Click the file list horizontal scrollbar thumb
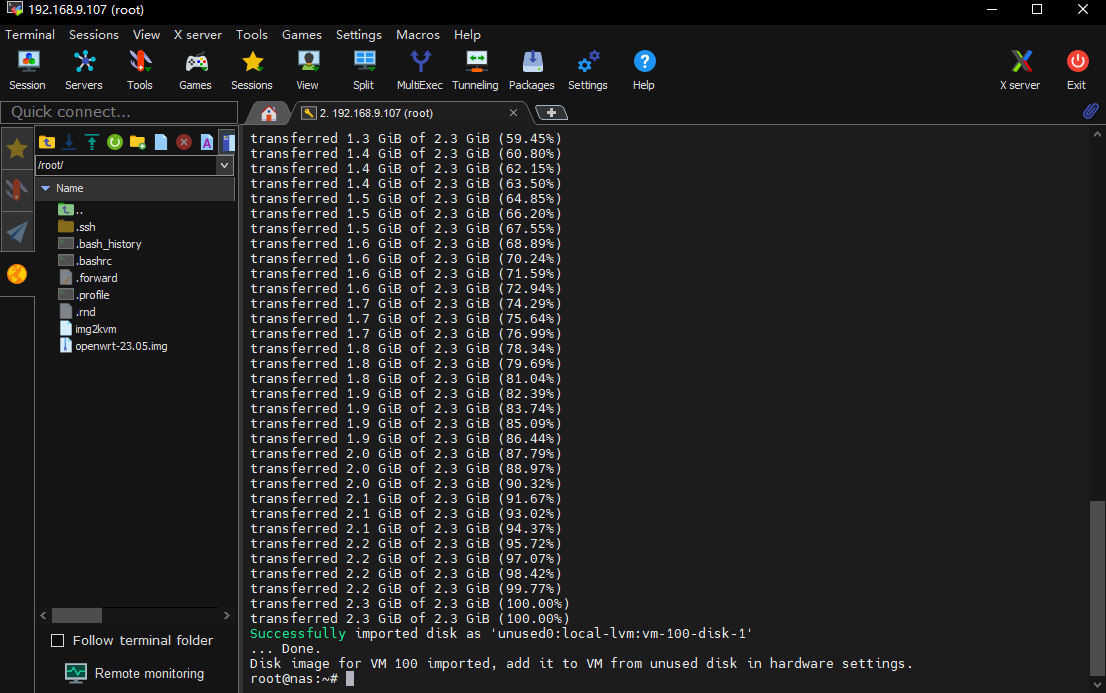This screenshot has height=693, width=1106. pos(77,615)
